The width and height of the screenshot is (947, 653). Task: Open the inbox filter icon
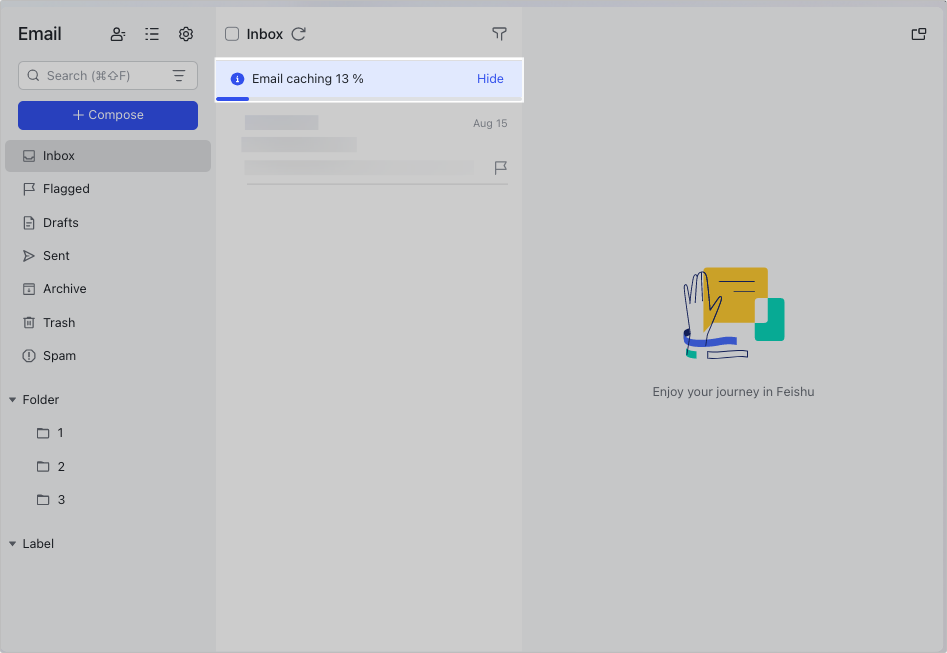click(x=499, y=33)
